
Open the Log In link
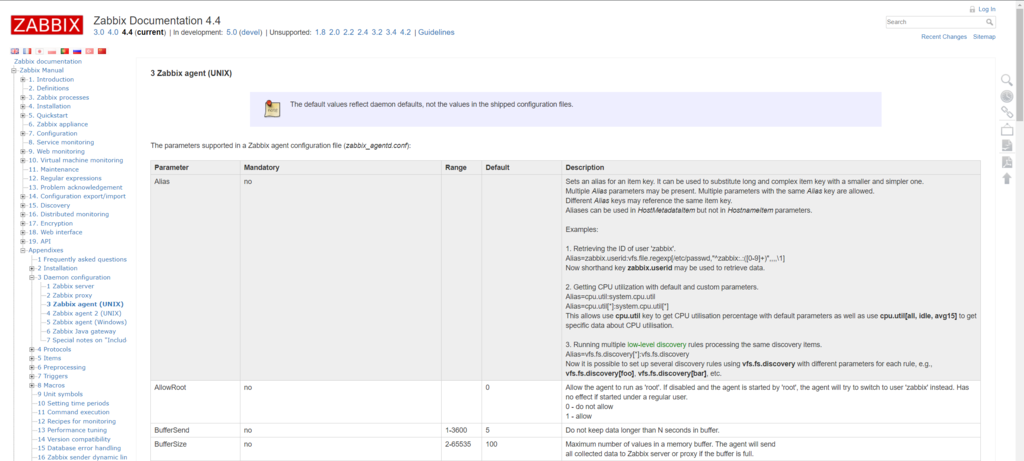(985, 9)
